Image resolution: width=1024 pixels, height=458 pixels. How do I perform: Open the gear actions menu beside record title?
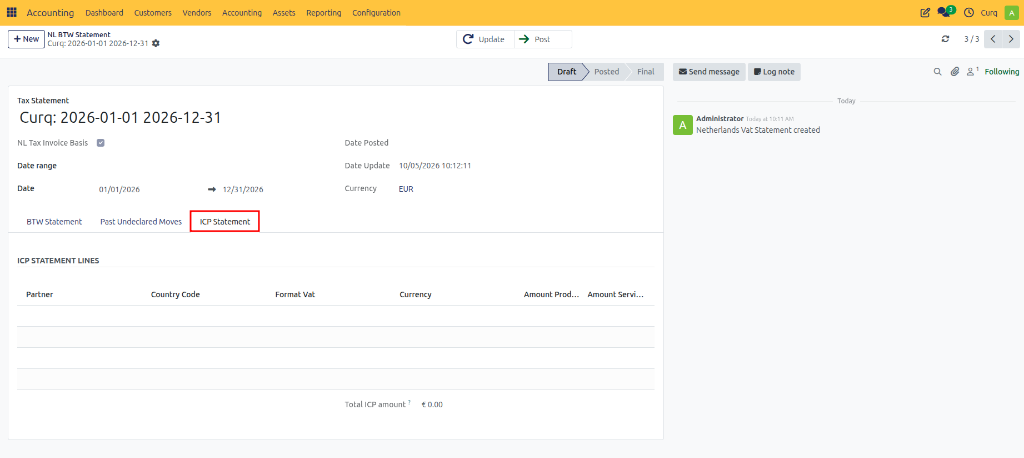pyautogui.click(x=155, y=43)
